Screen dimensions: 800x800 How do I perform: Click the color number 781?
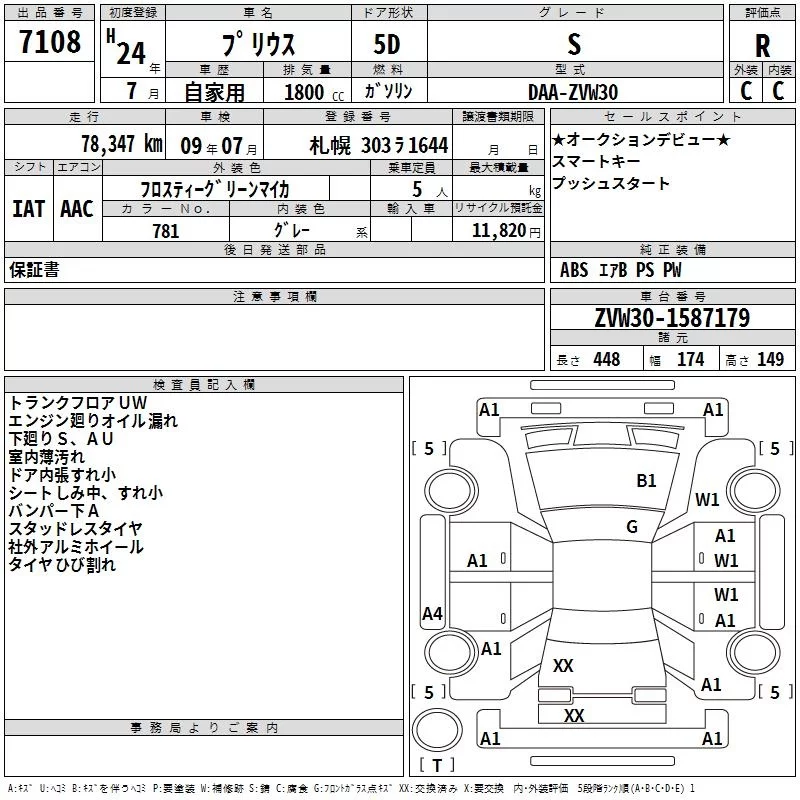tap(166, 231)
